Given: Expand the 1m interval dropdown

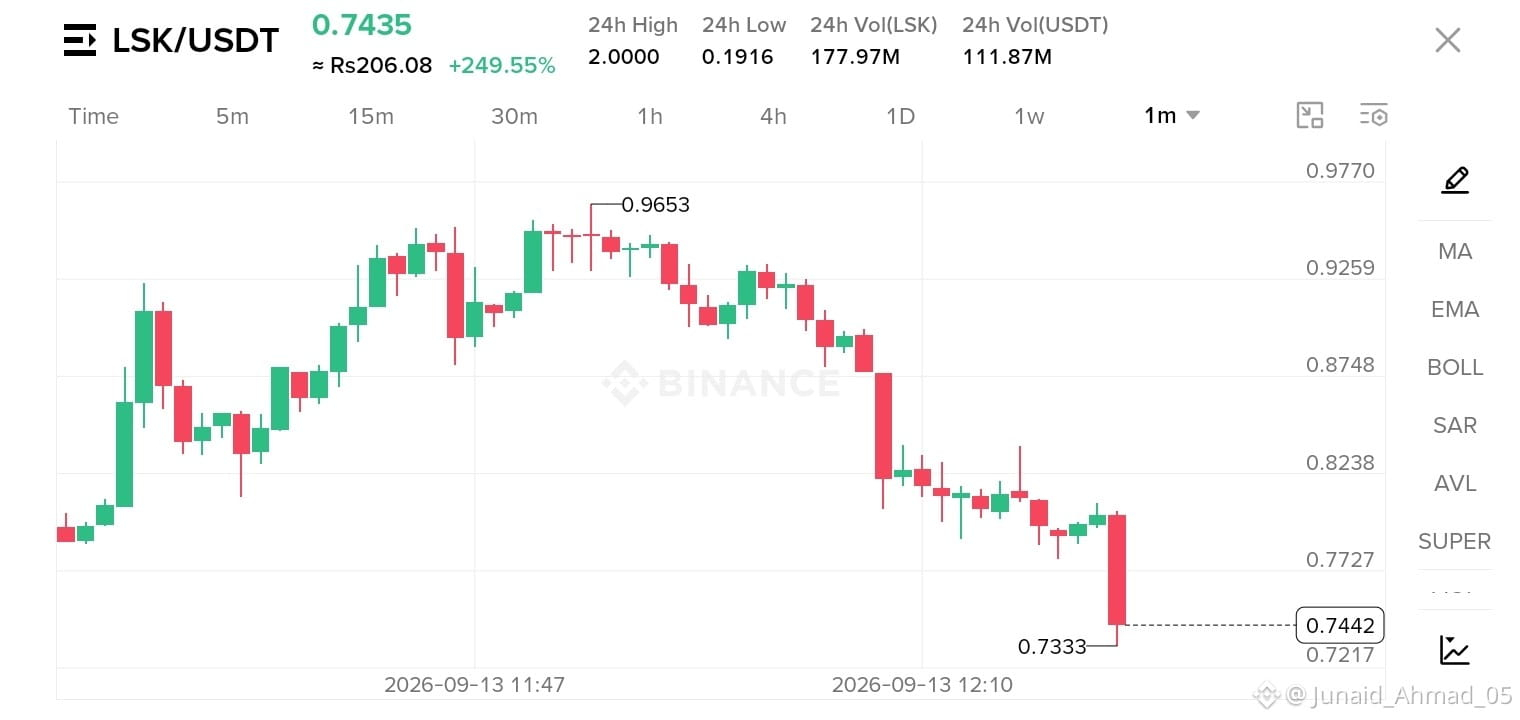Looking at the screenshot, I should point(1172,116).
